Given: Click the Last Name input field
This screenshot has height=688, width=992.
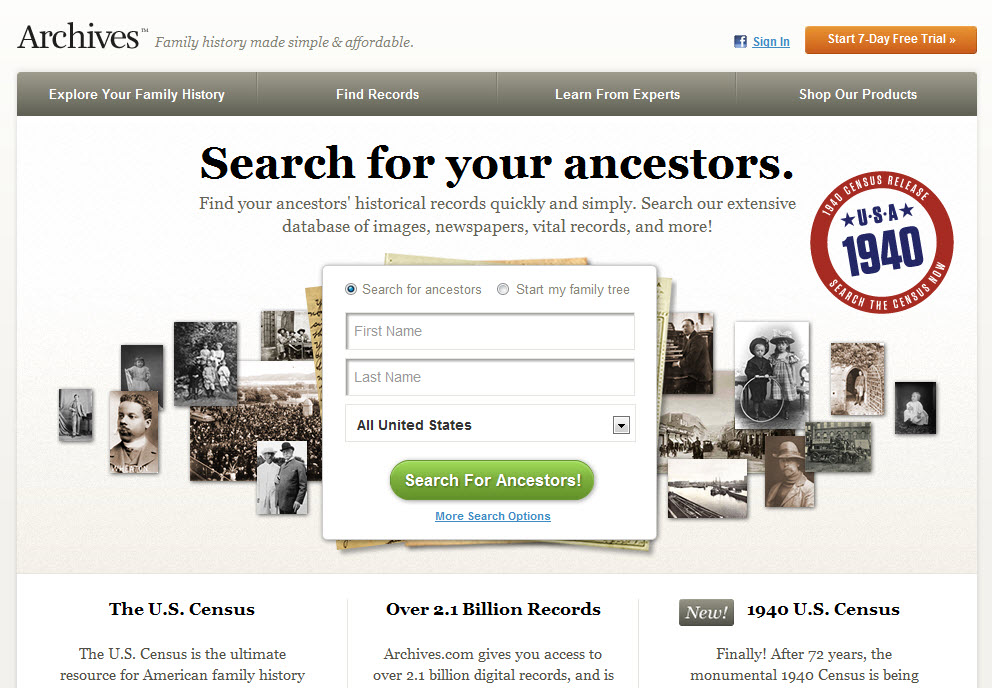Looking at the screenshot, I should point(490,377).
